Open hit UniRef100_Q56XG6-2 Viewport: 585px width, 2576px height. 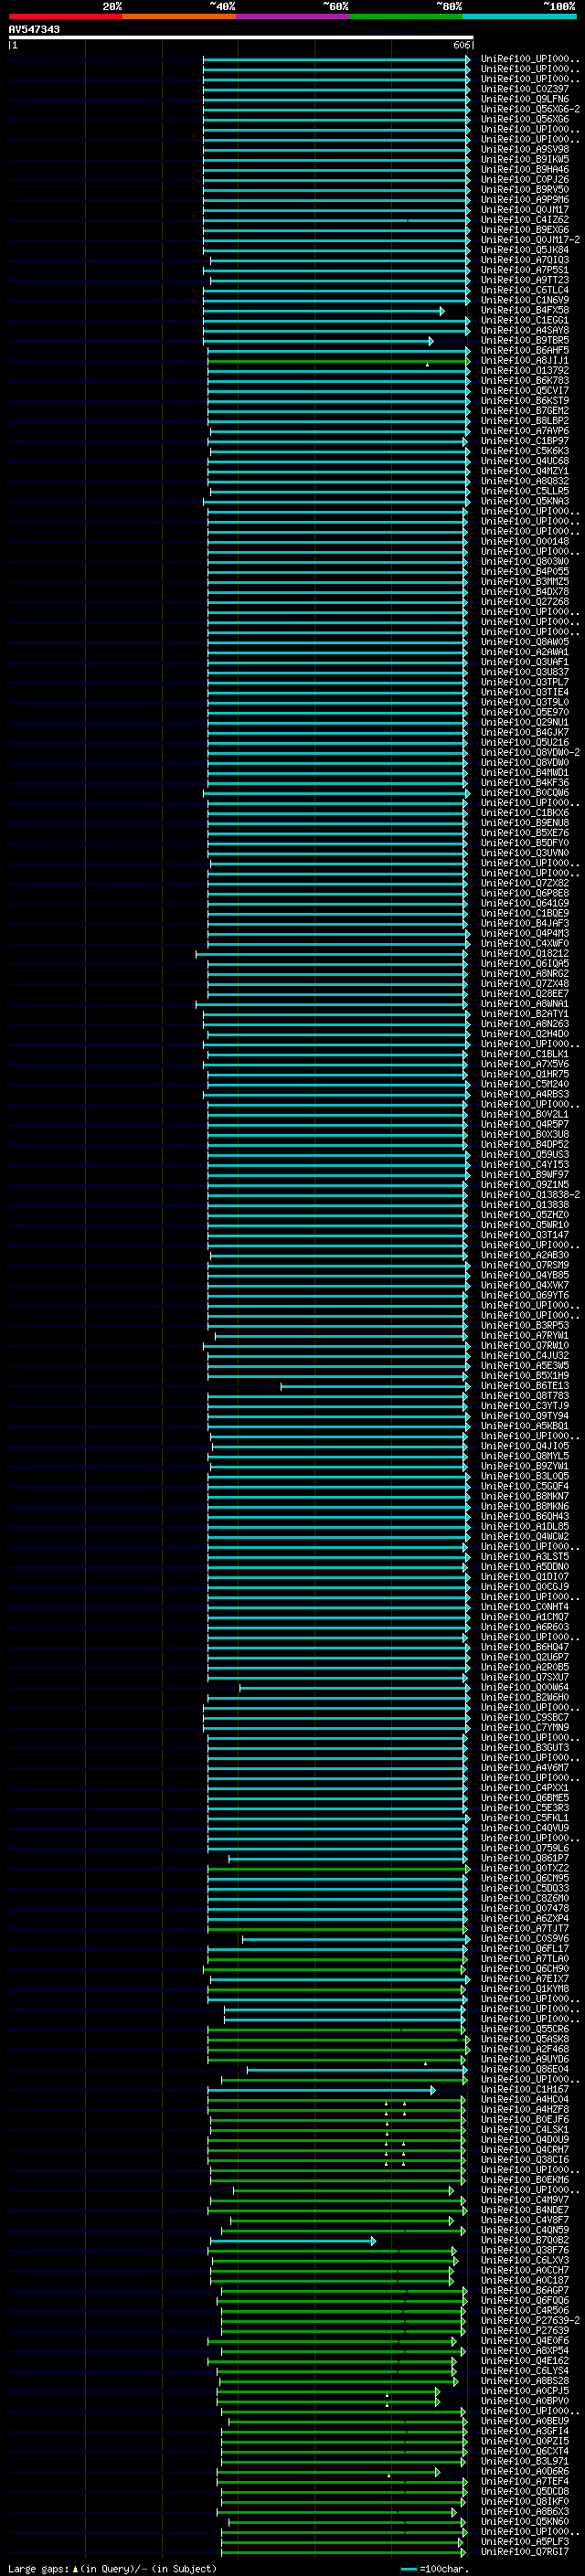pos(530,109)
